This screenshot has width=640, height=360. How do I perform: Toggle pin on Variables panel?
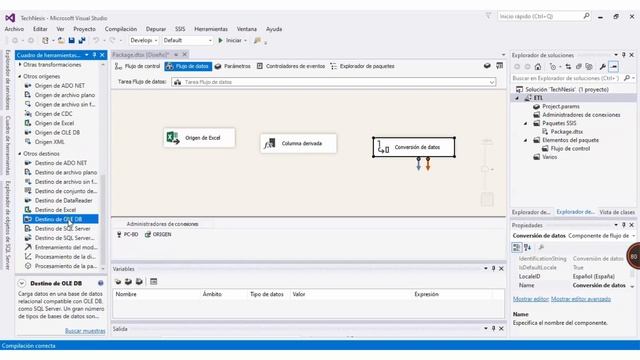[x=493, y=269]
